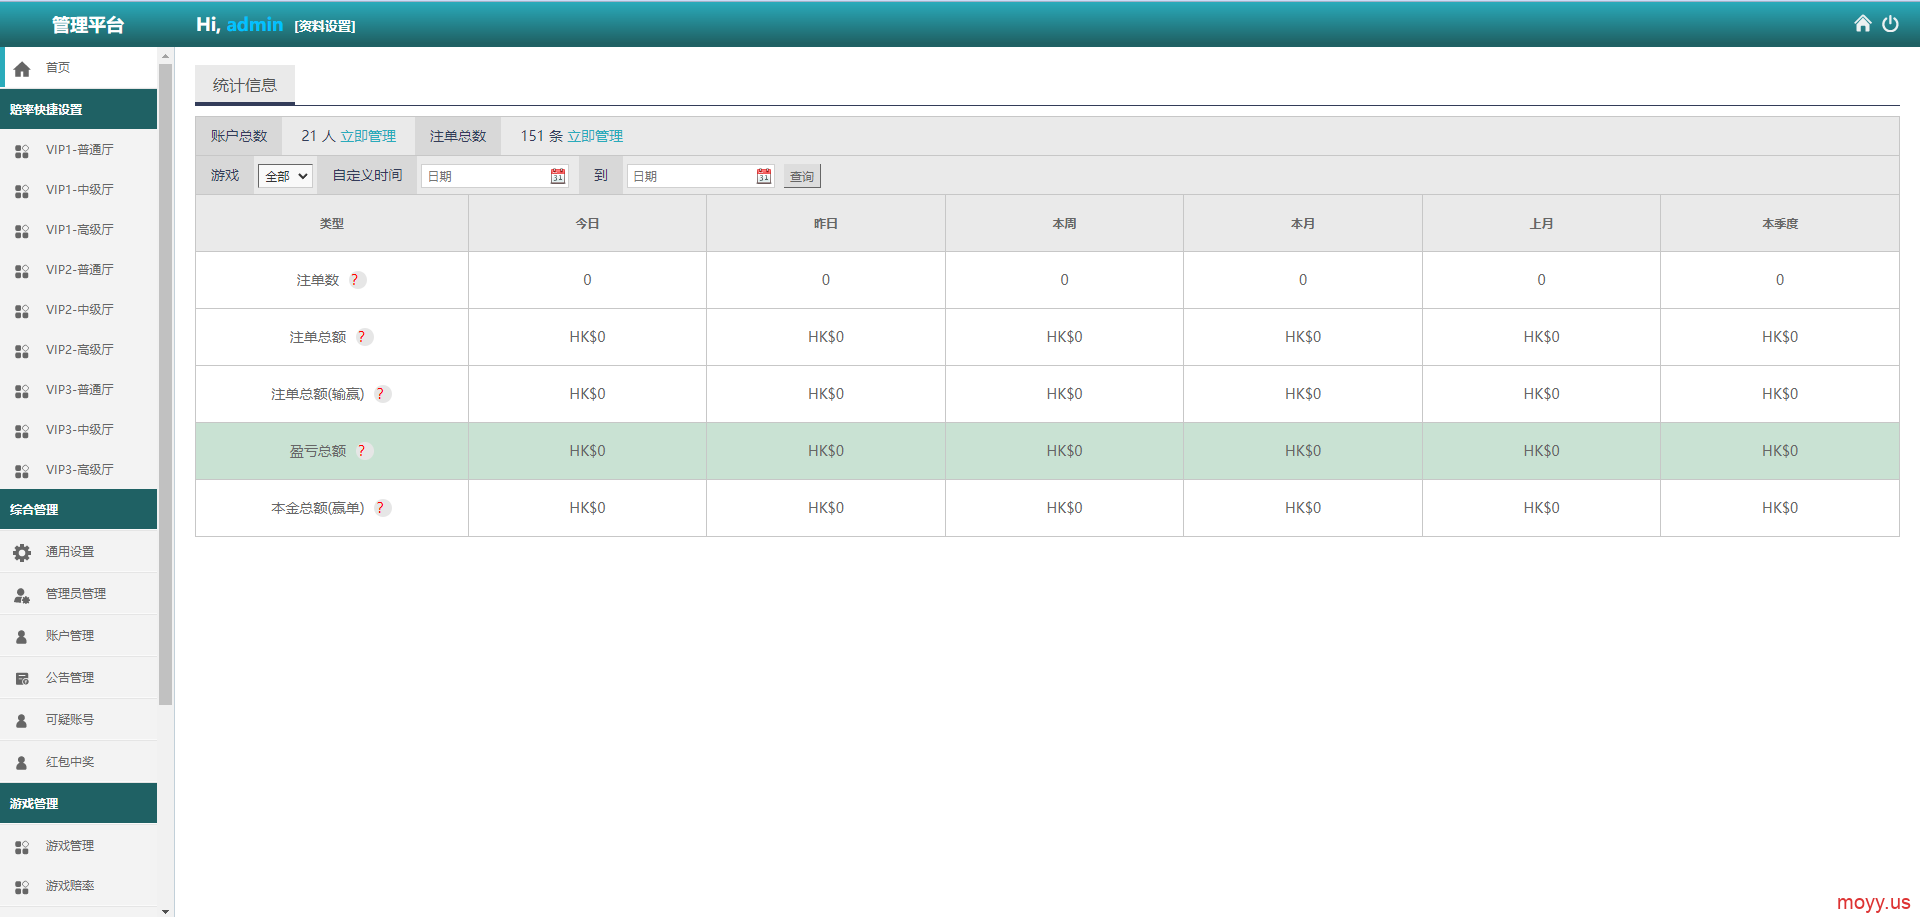Open 账户管理 menu item
Screen dimensions: 1920x917
tap(79, 636)
